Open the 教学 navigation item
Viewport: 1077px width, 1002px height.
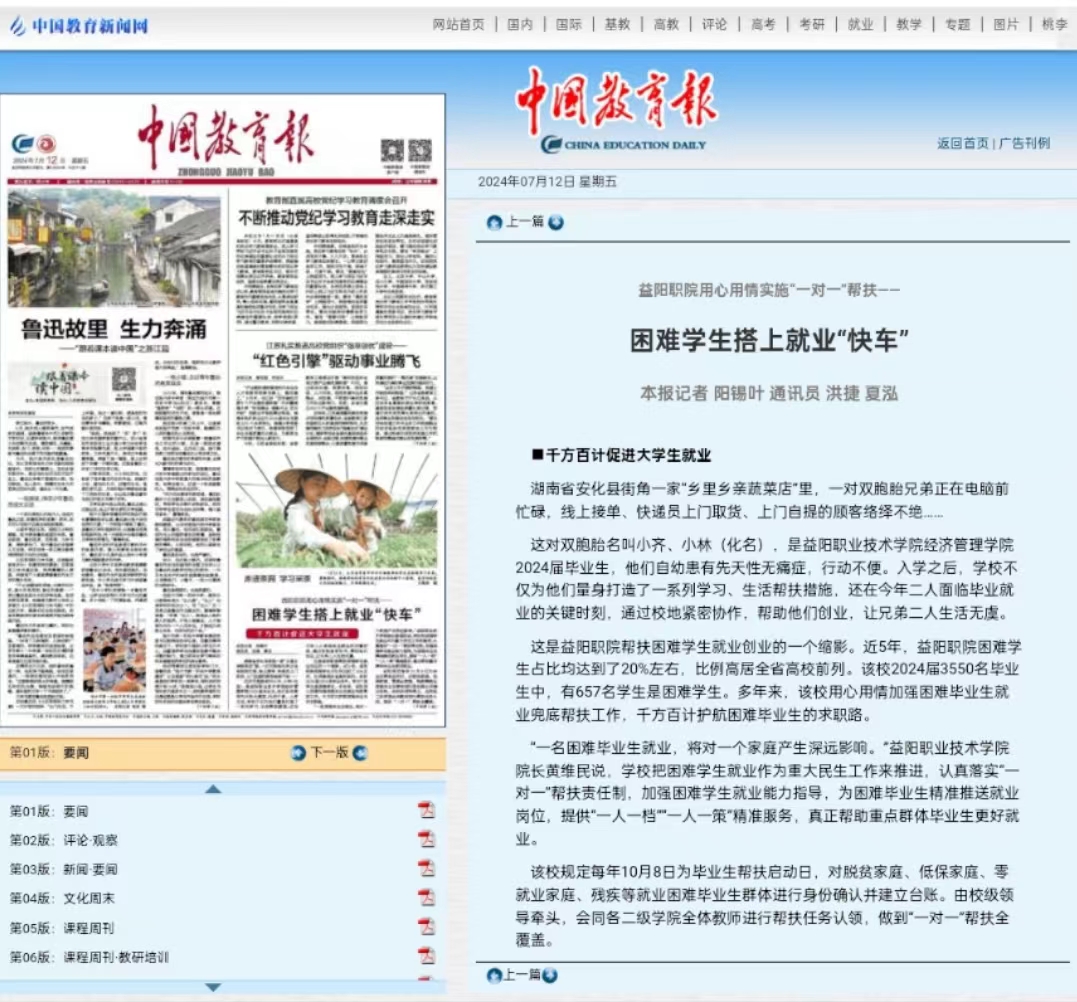(909, 25)
